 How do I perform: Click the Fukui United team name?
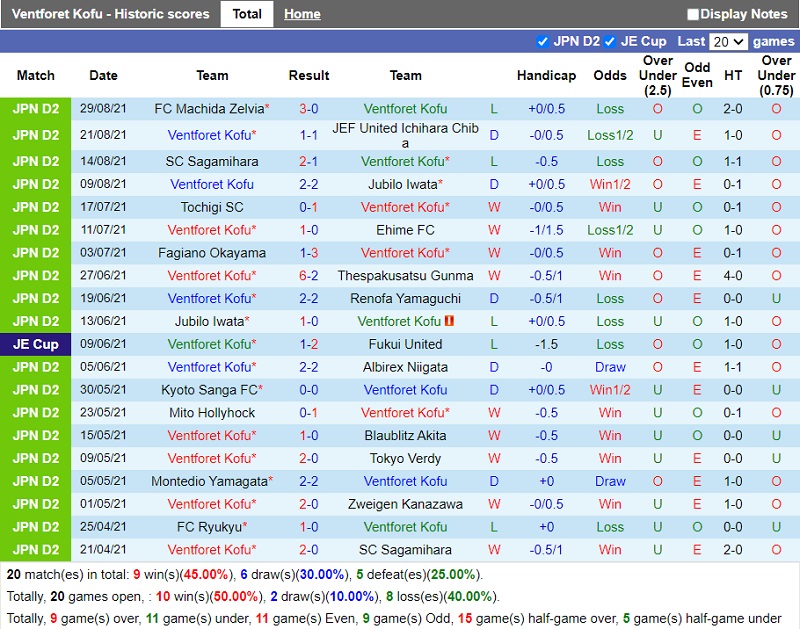point(405,344)
